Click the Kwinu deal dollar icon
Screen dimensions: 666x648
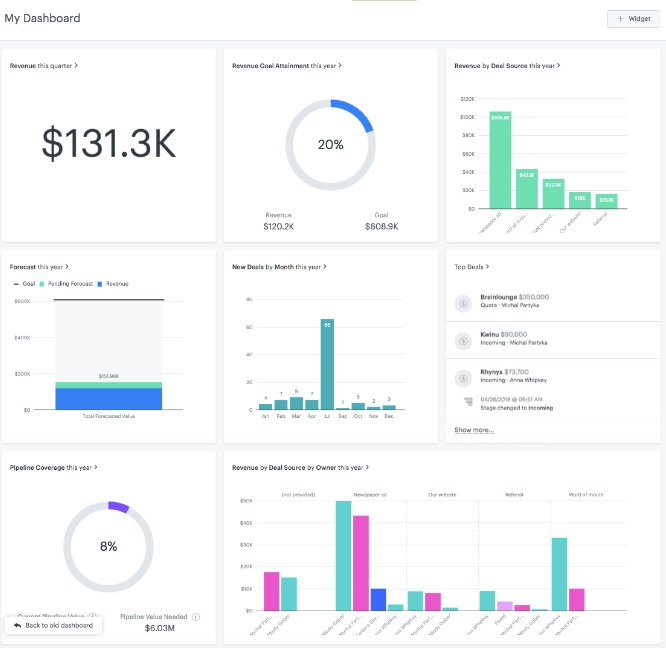pyautogui.click(x=463, y=341)
